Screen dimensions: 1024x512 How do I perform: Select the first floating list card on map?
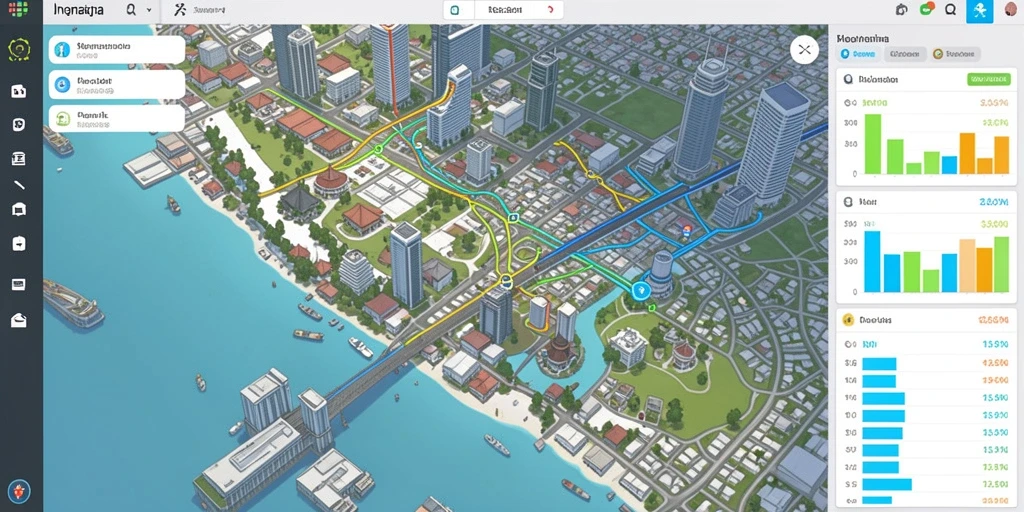117,50
